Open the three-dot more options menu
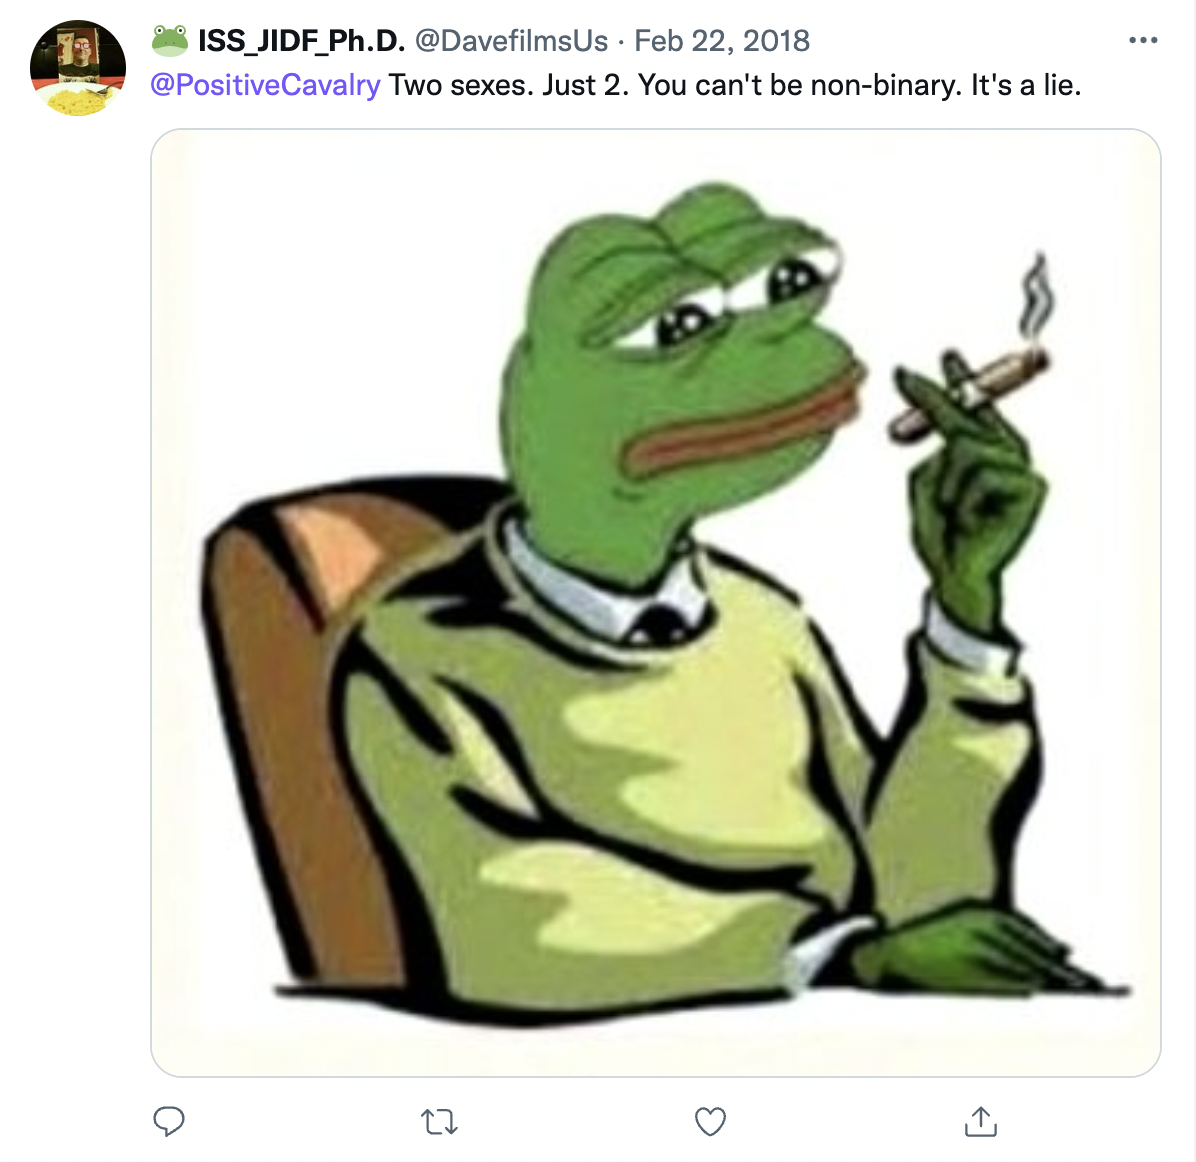This screenshot has height=1162, width=1196. tap(1143, 40)
